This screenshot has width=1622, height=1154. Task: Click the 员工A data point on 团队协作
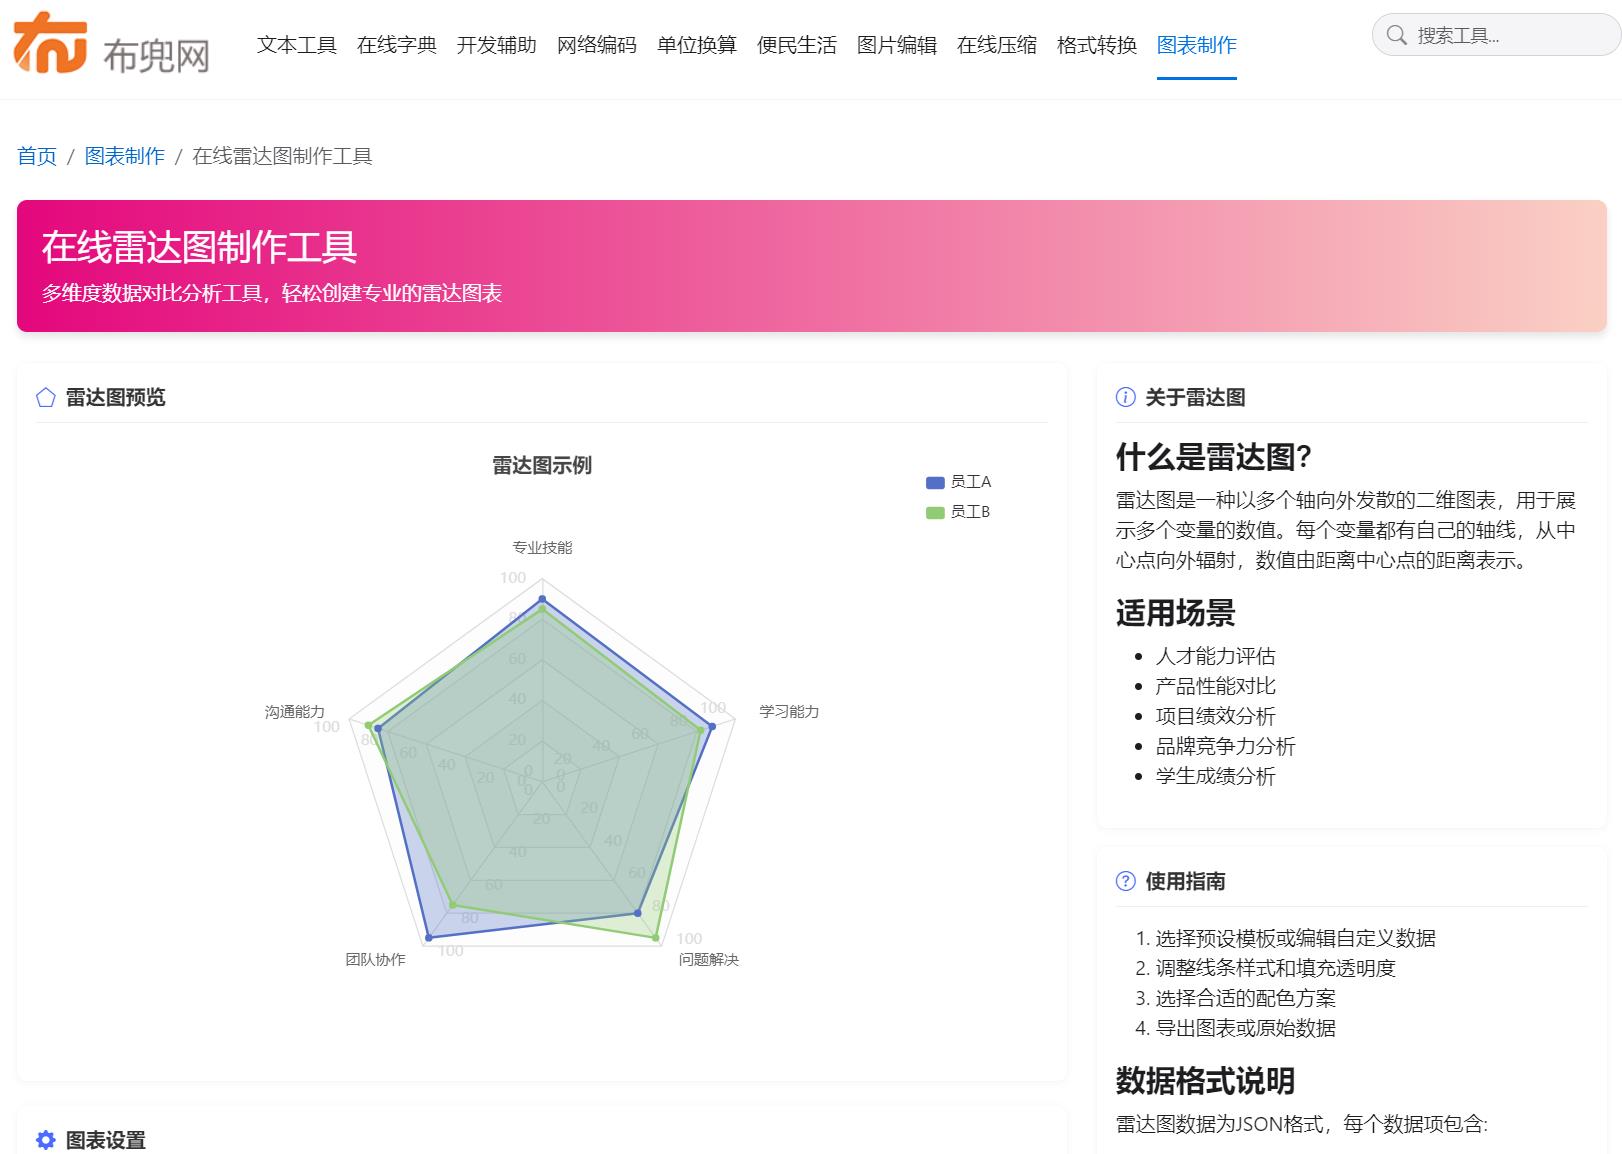click(429, 937)
